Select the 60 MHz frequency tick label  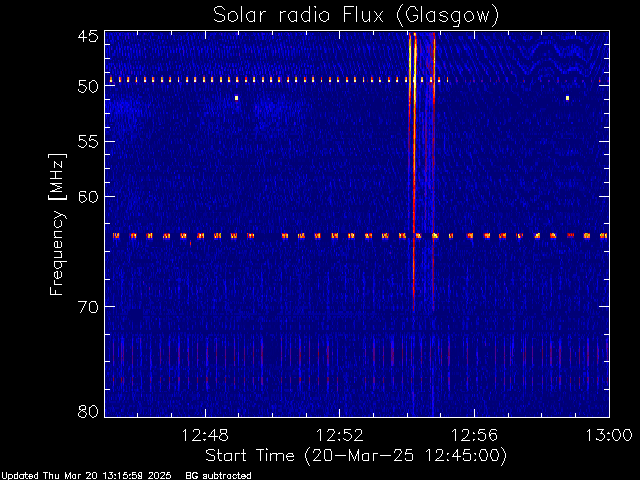tap(88, 197)
